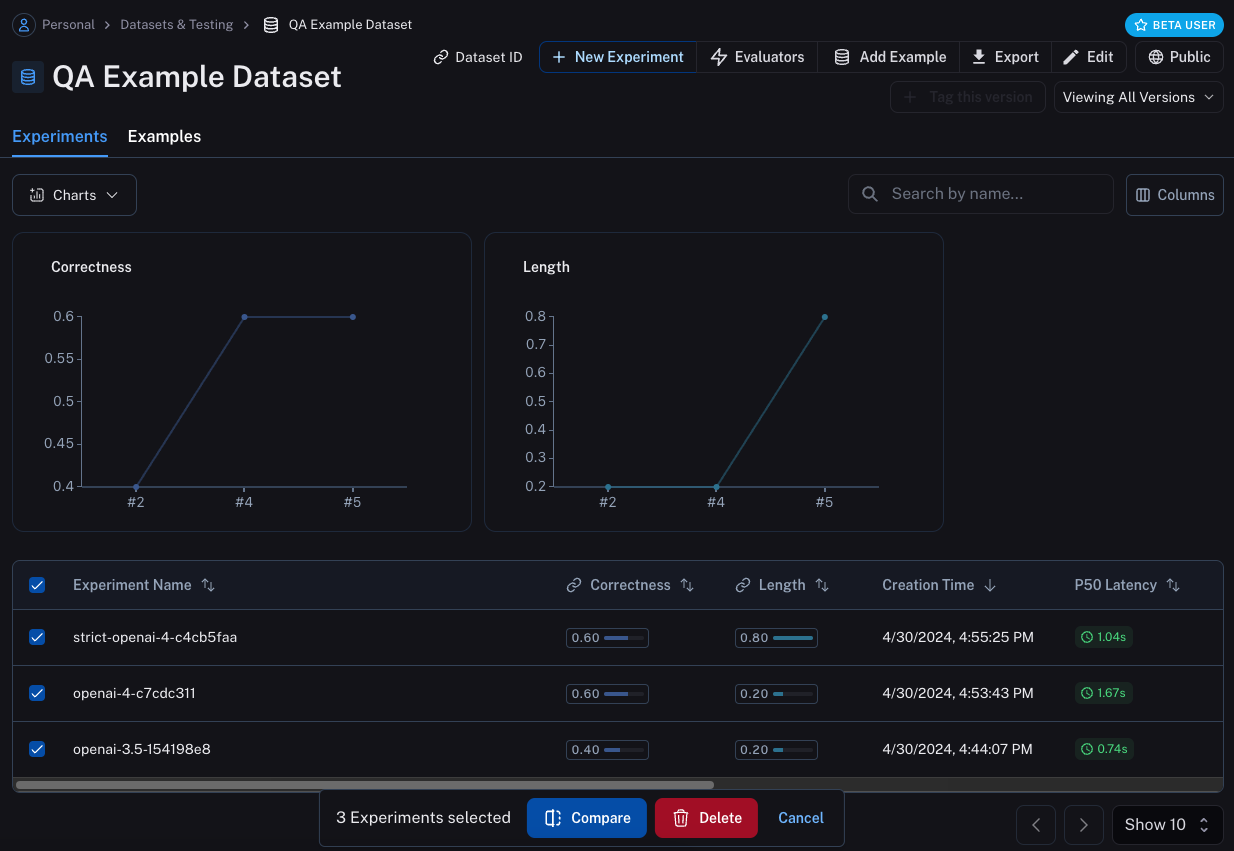Open the Viewing All Versions dropdown

[1138, 97]
